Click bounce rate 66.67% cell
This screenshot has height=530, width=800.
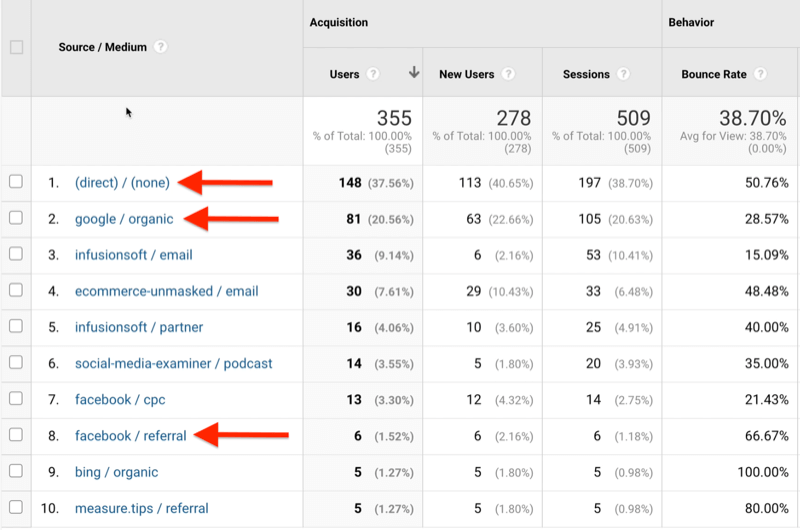767,436
